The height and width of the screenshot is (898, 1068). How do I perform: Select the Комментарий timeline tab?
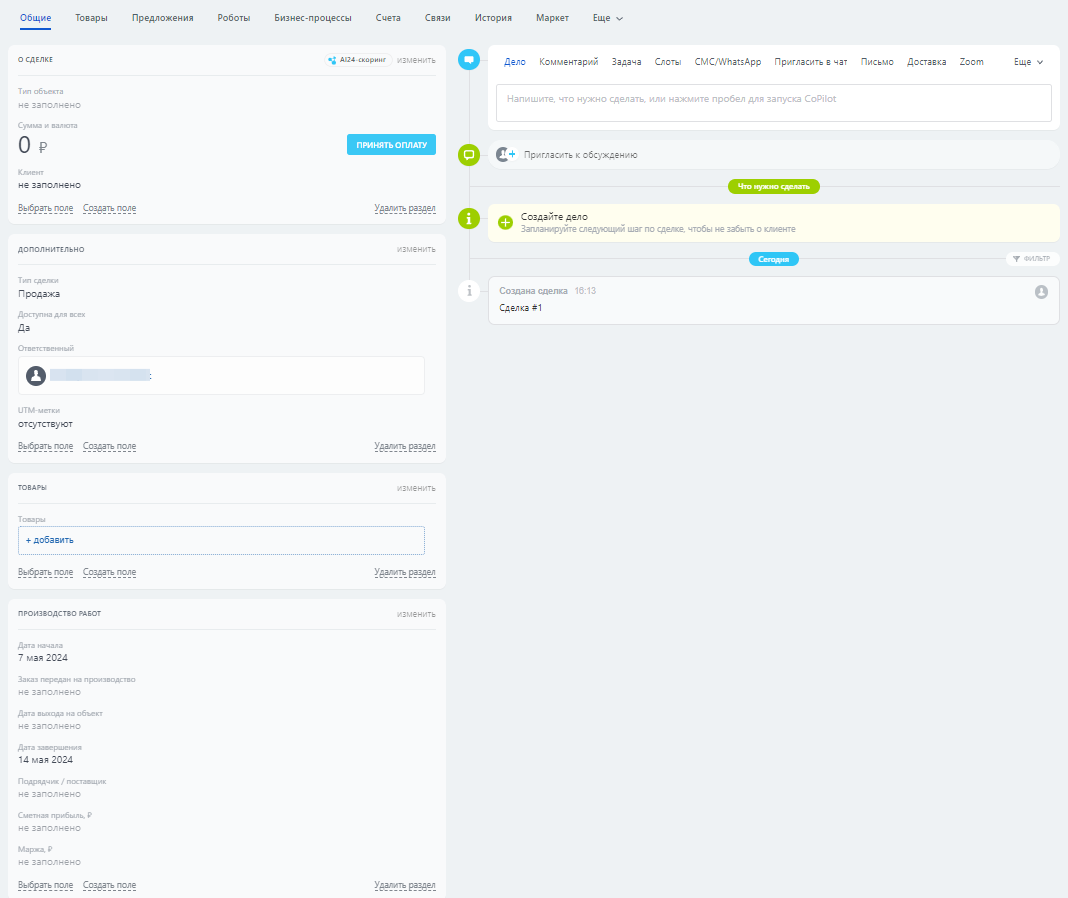[568, 62]
